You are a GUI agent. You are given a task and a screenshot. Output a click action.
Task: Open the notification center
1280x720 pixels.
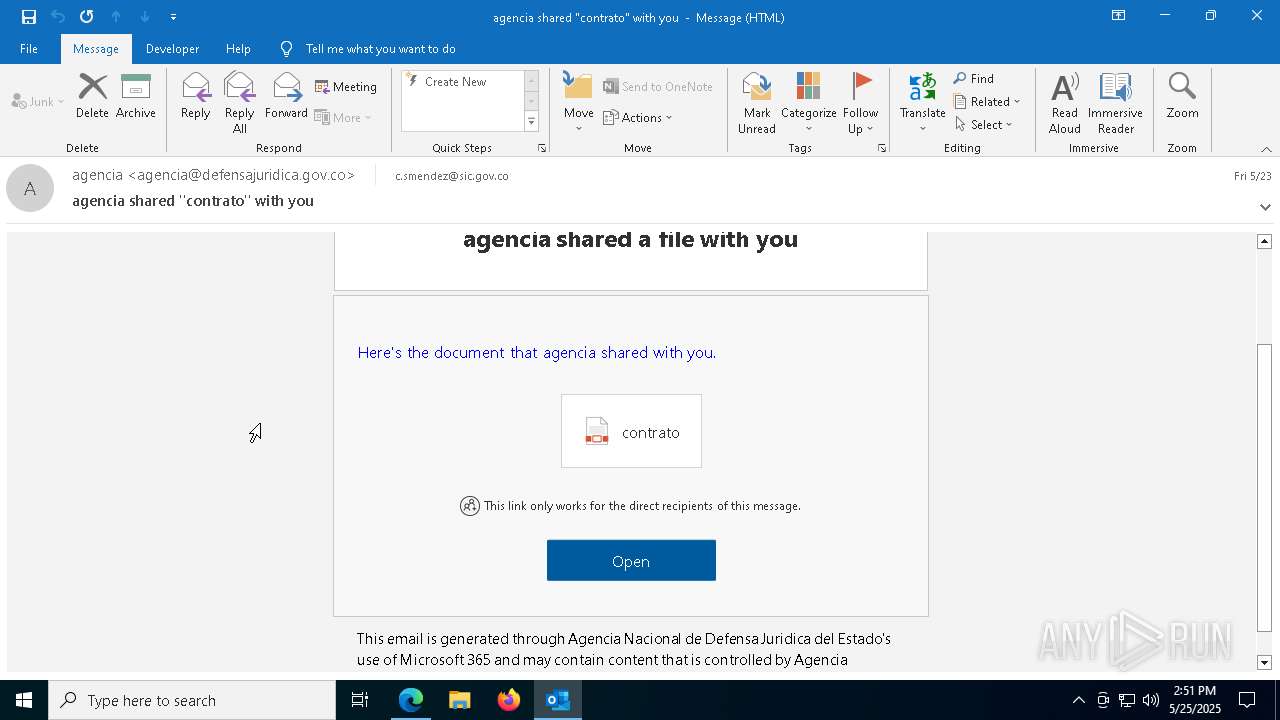[x=1247, y=700]
